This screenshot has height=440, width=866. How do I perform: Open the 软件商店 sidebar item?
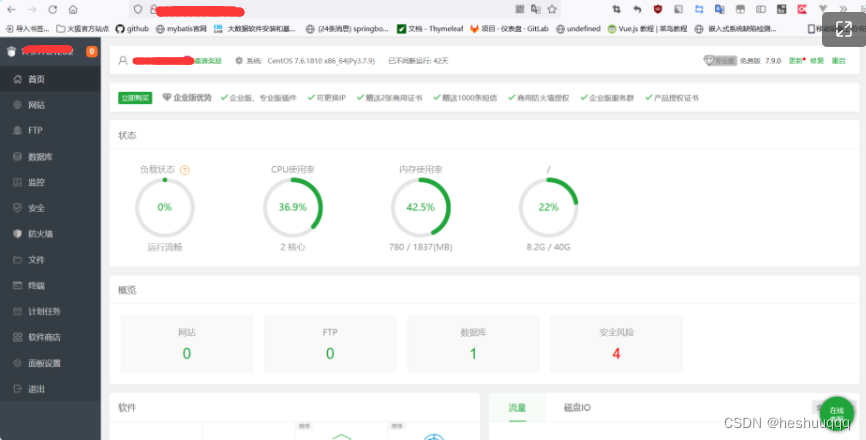50,337
